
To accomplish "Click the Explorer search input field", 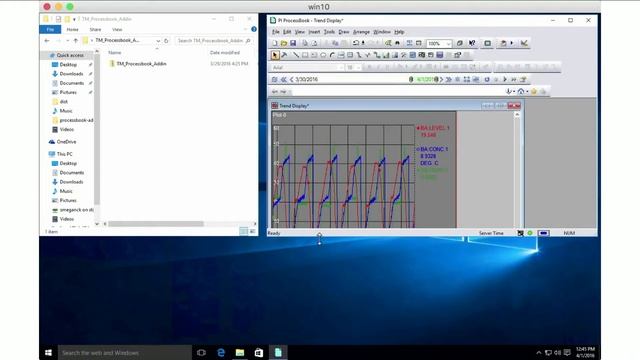I will pos(214,41).
